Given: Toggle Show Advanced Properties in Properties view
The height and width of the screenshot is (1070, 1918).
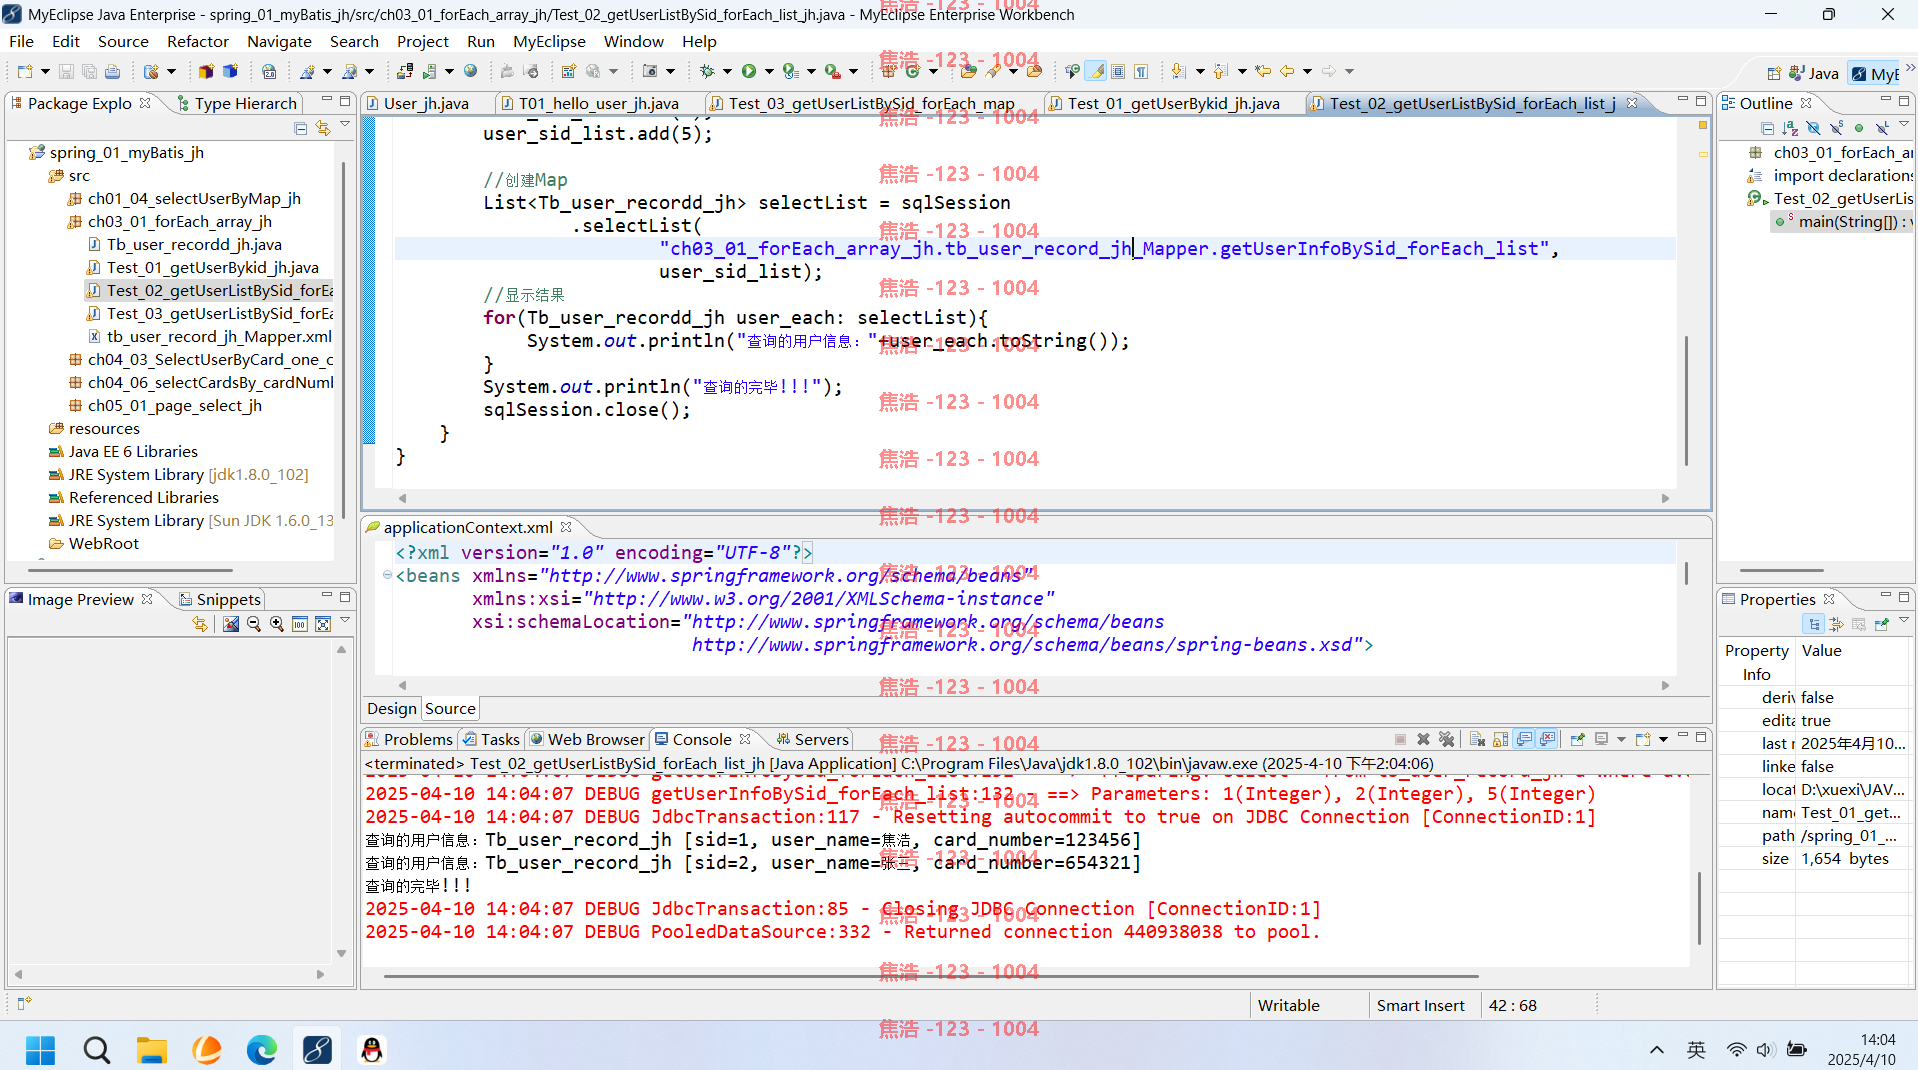Looking at the screenshot, I should [1836, 624].
